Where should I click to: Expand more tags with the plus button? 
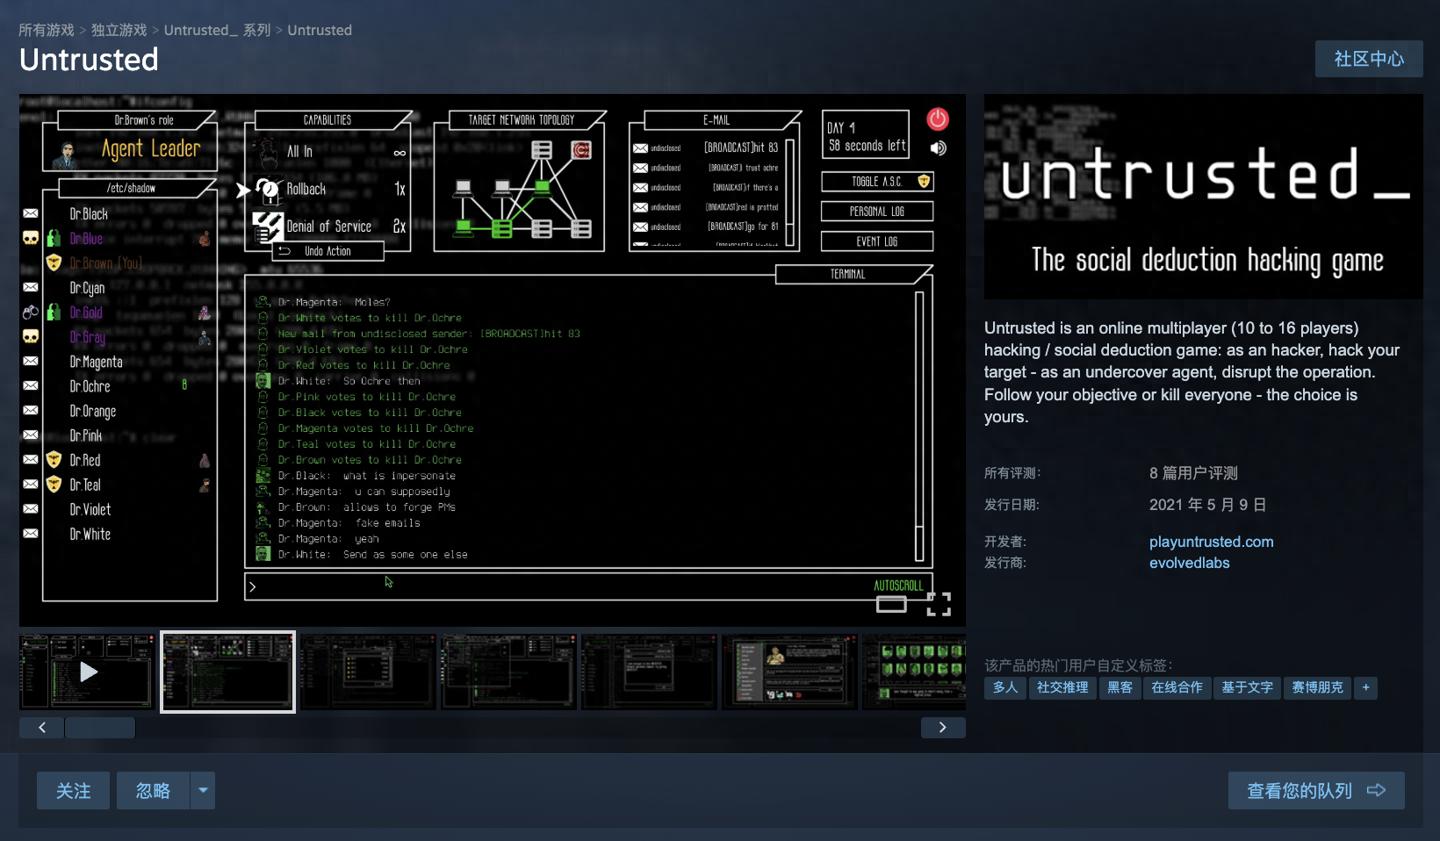click(x=1366, y=687)
